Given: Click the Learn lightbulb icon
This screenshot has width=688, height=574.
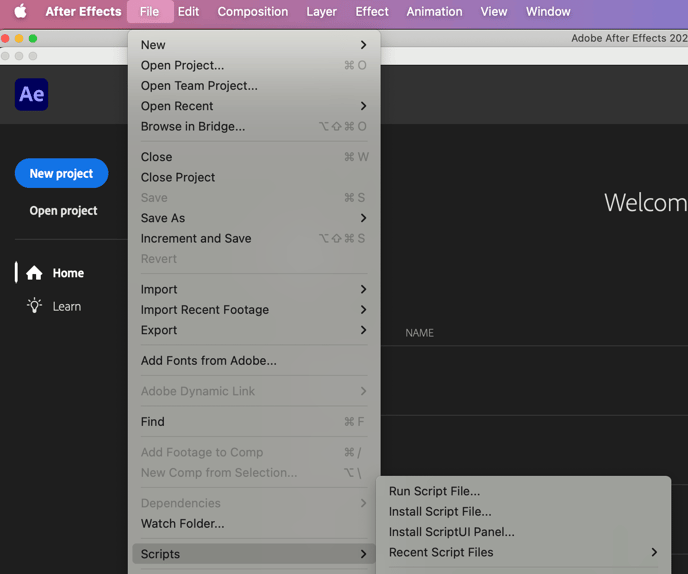Looking at the screenshot, I should coord(34,305).
